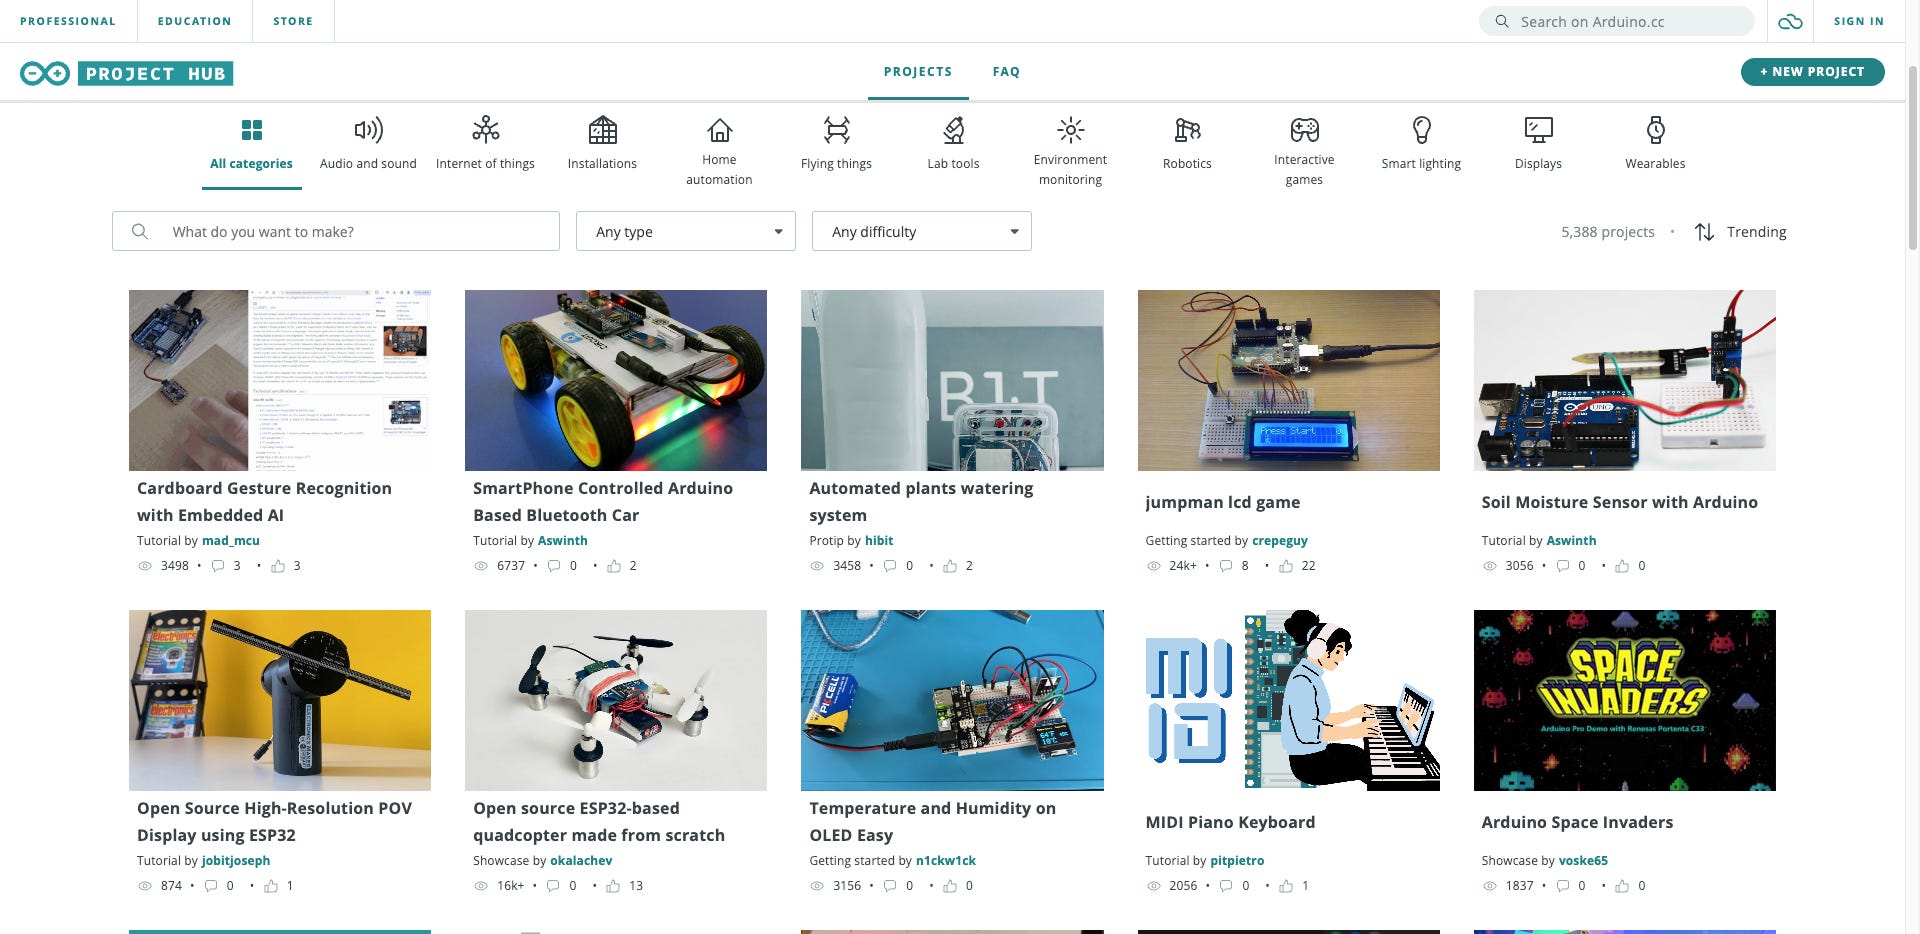Click the views eye icon on Soil Moisture Sensor
Screen dimensions: 1920x934
coord(1489,566)
